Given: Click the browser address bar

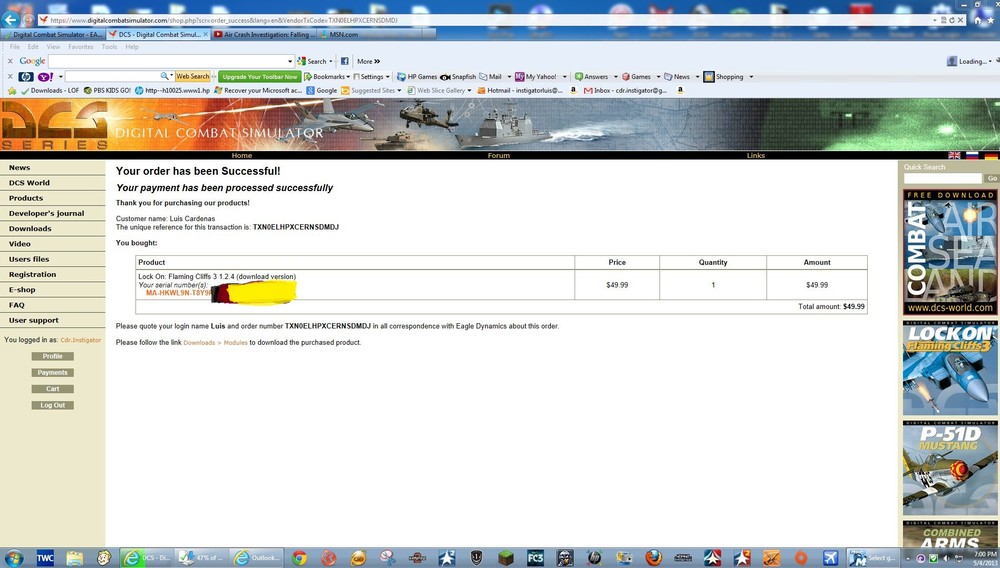Looking at the screenshot, I should tap(485, 20).
